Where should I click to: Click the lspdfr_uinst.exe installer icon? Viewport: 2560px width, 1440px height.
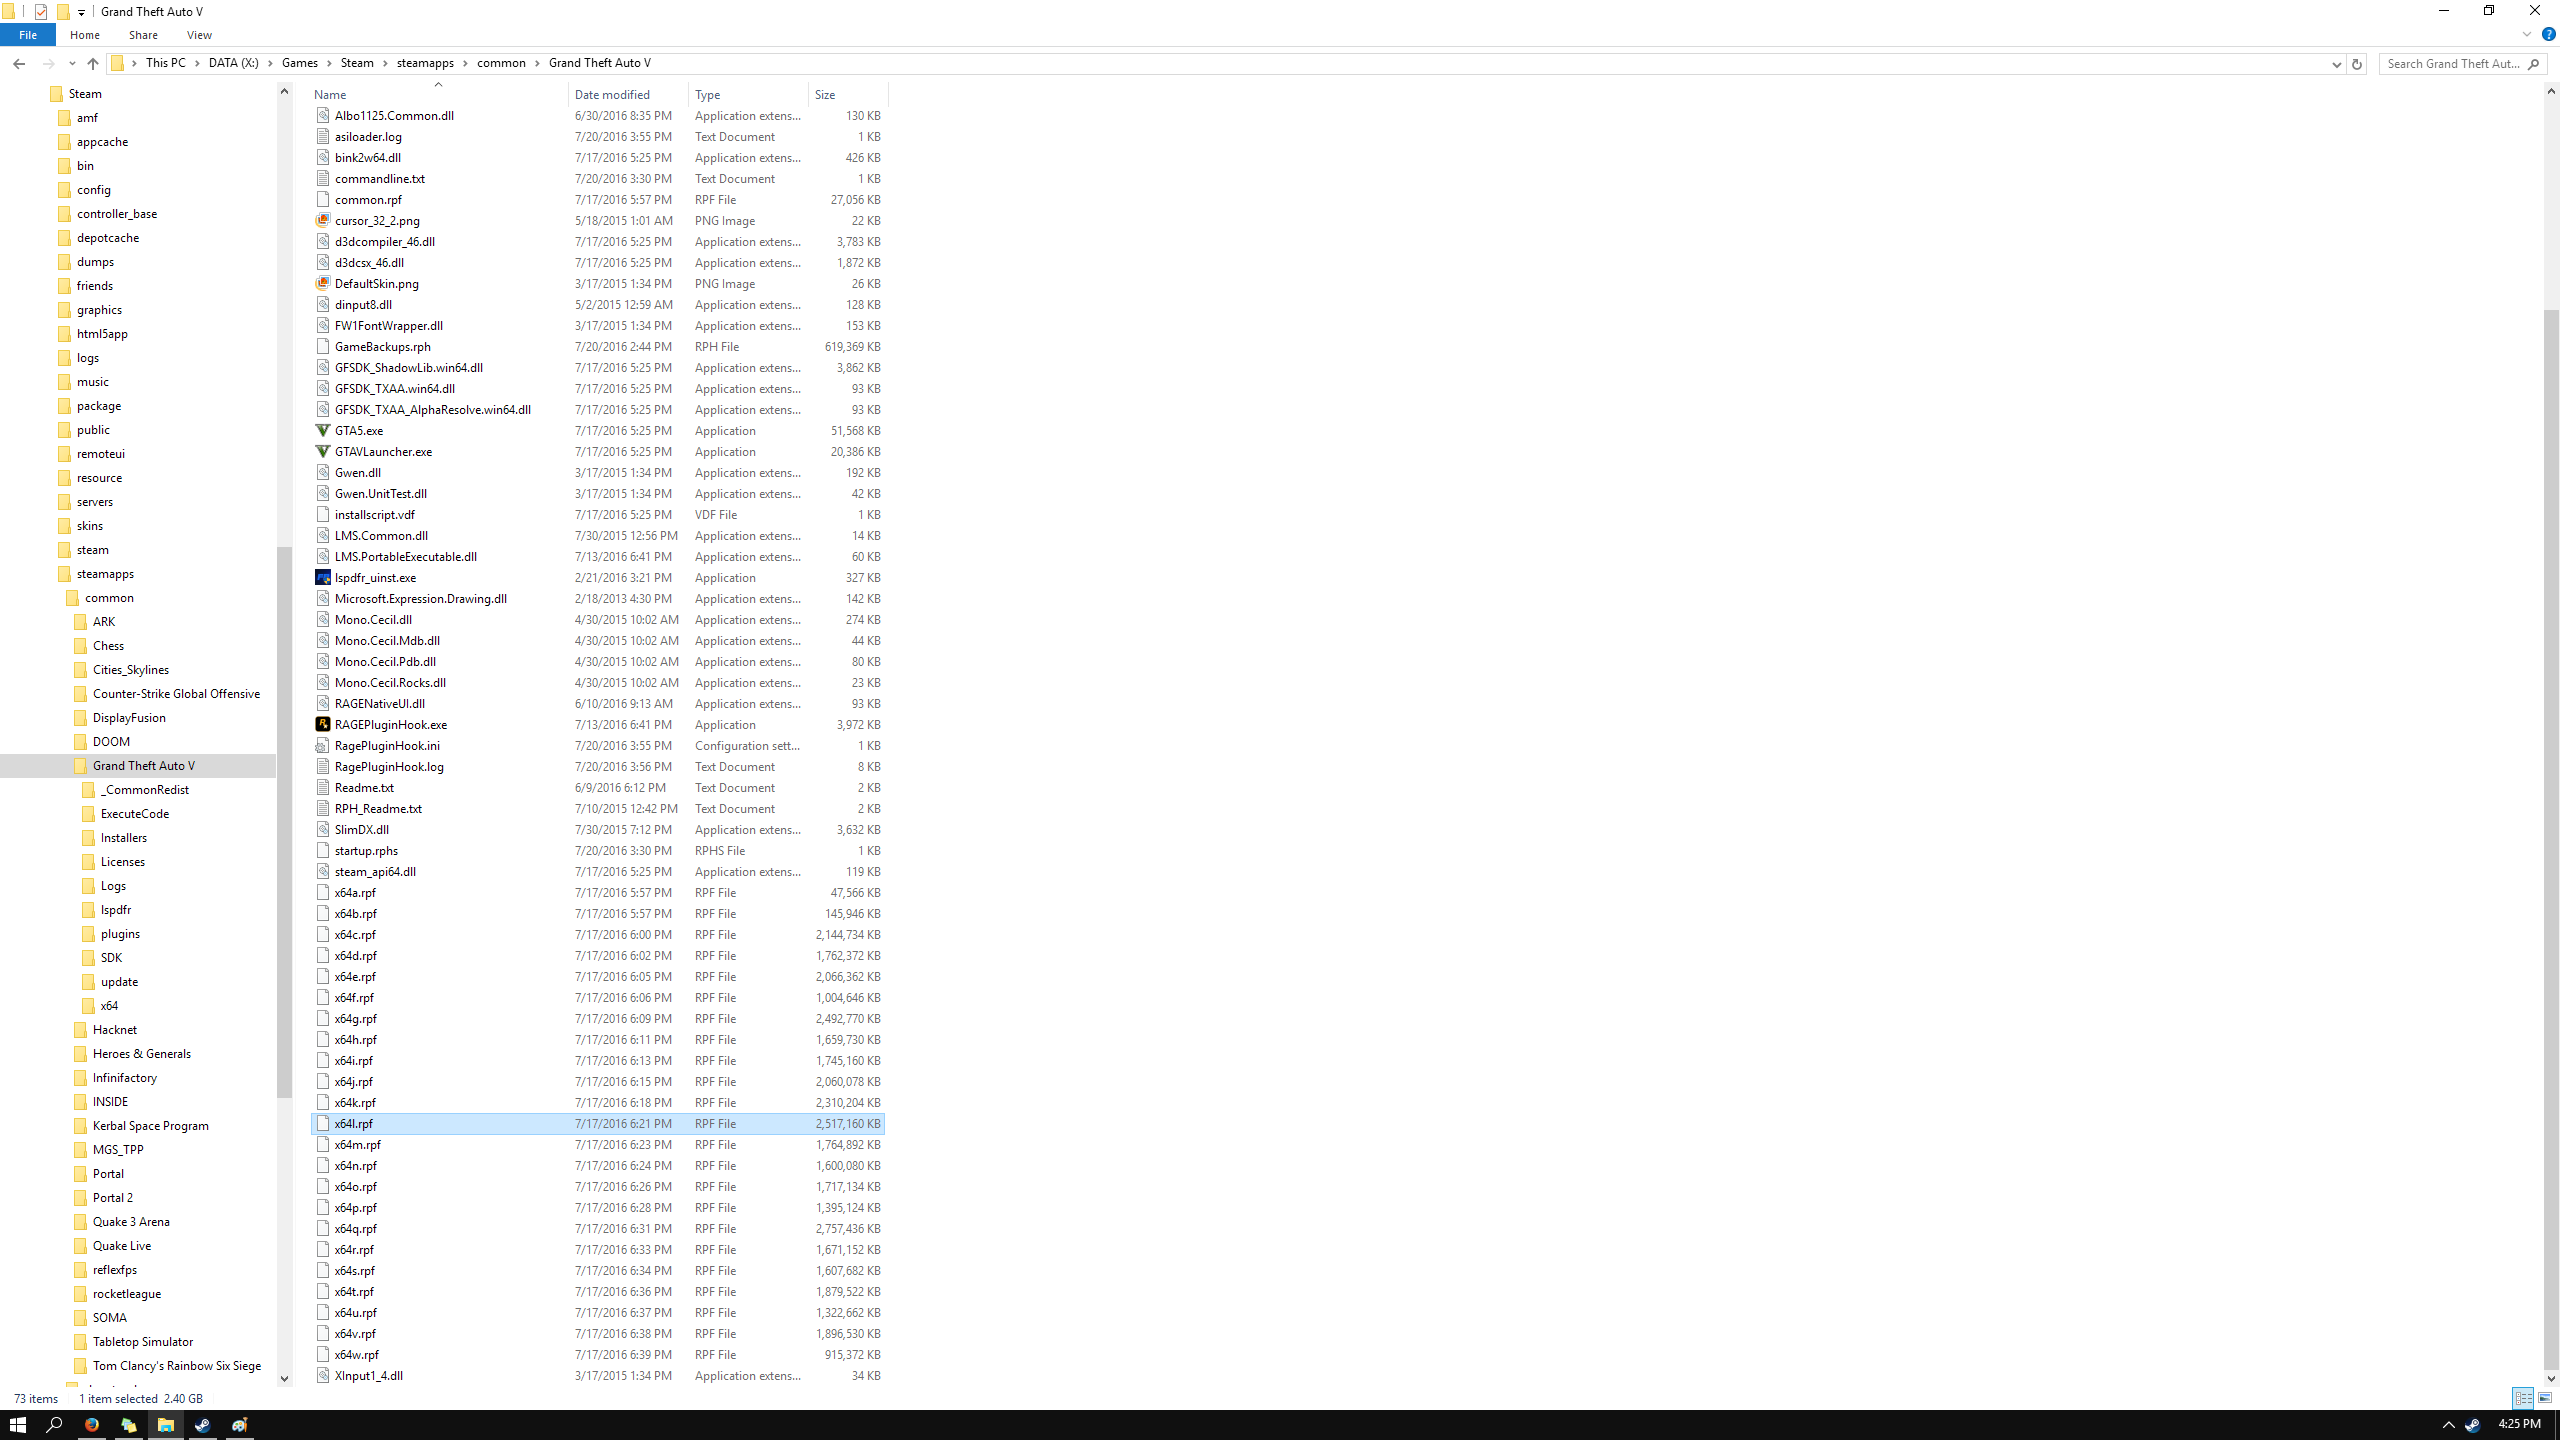322,577
